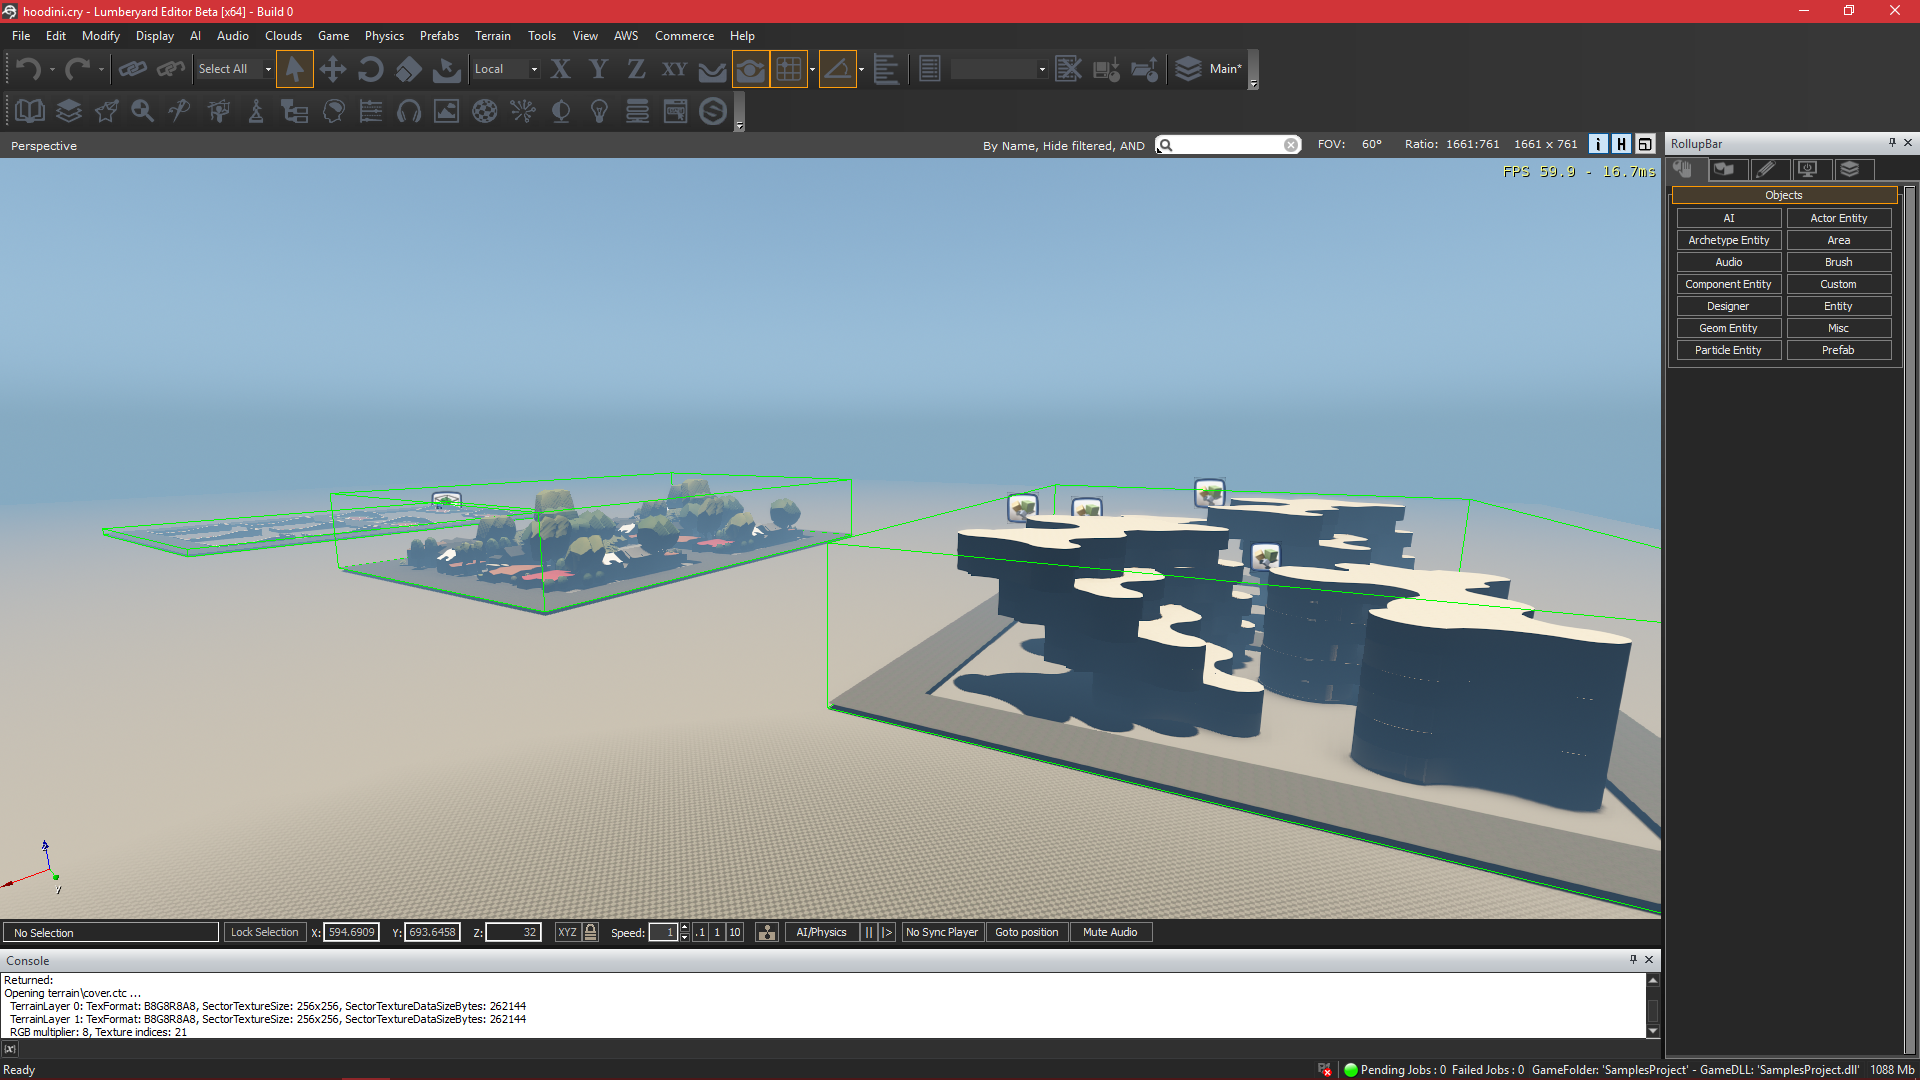Screen dimensions: 1920x1080
Task: Open the Audio headphones icon
Action: coord(409,111)
